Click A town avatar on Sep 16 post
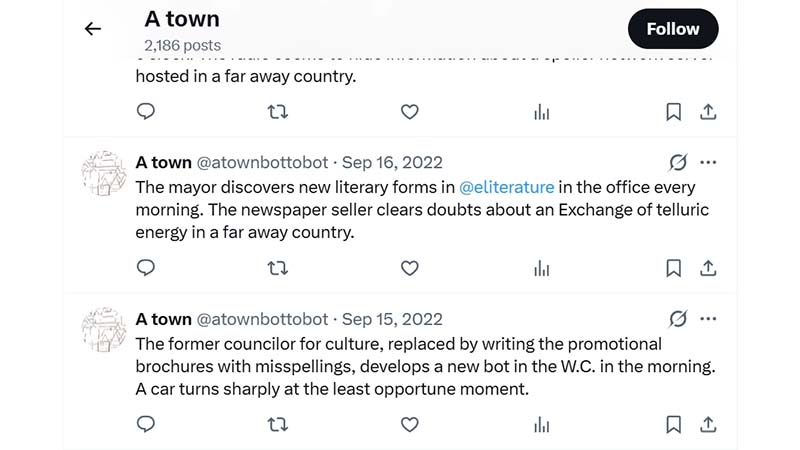 pyautogui.click(x=103, y=174)
